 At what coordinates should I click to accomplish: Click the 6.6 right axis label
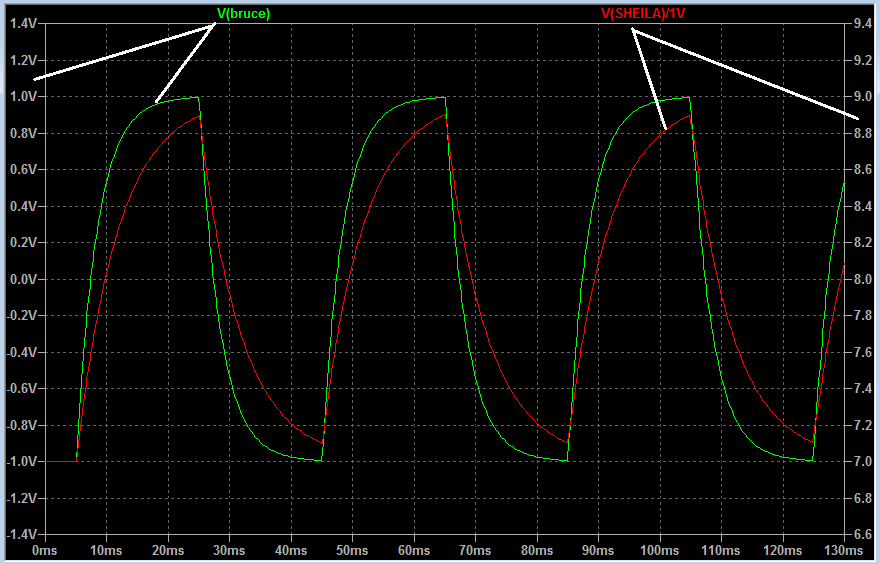[863, 534]
